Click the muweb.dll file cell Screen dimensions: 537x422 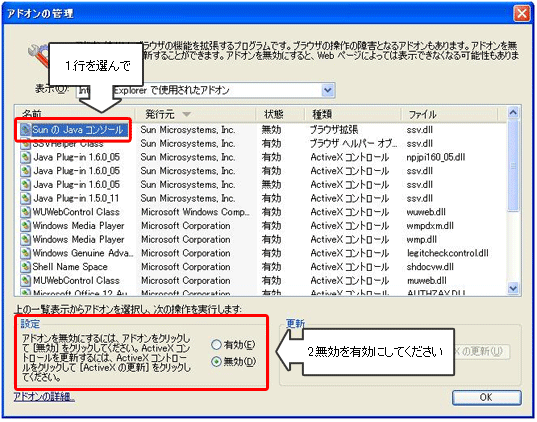[427, 281]
